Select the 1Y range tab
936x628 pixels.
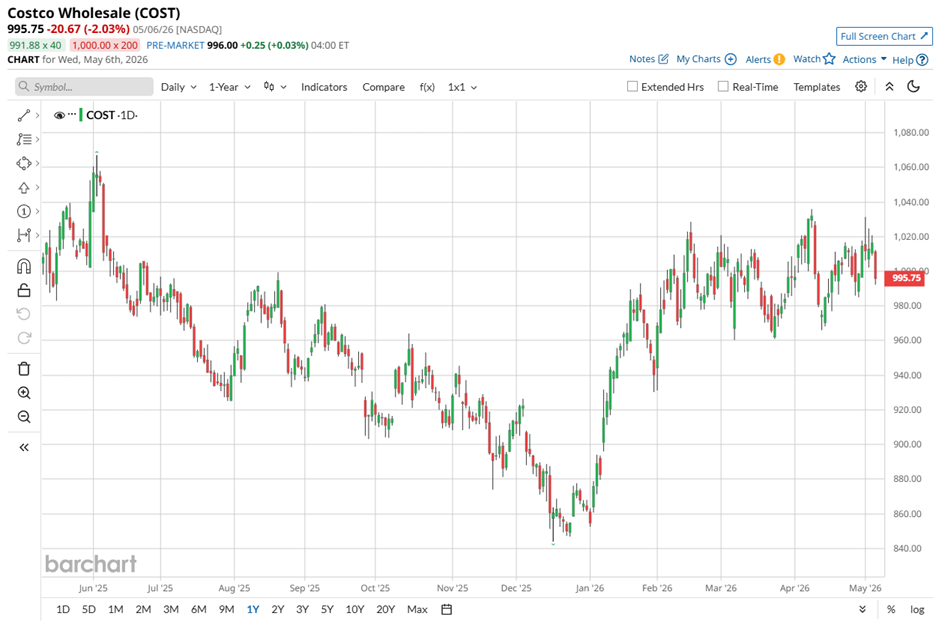tap(253, 609)
